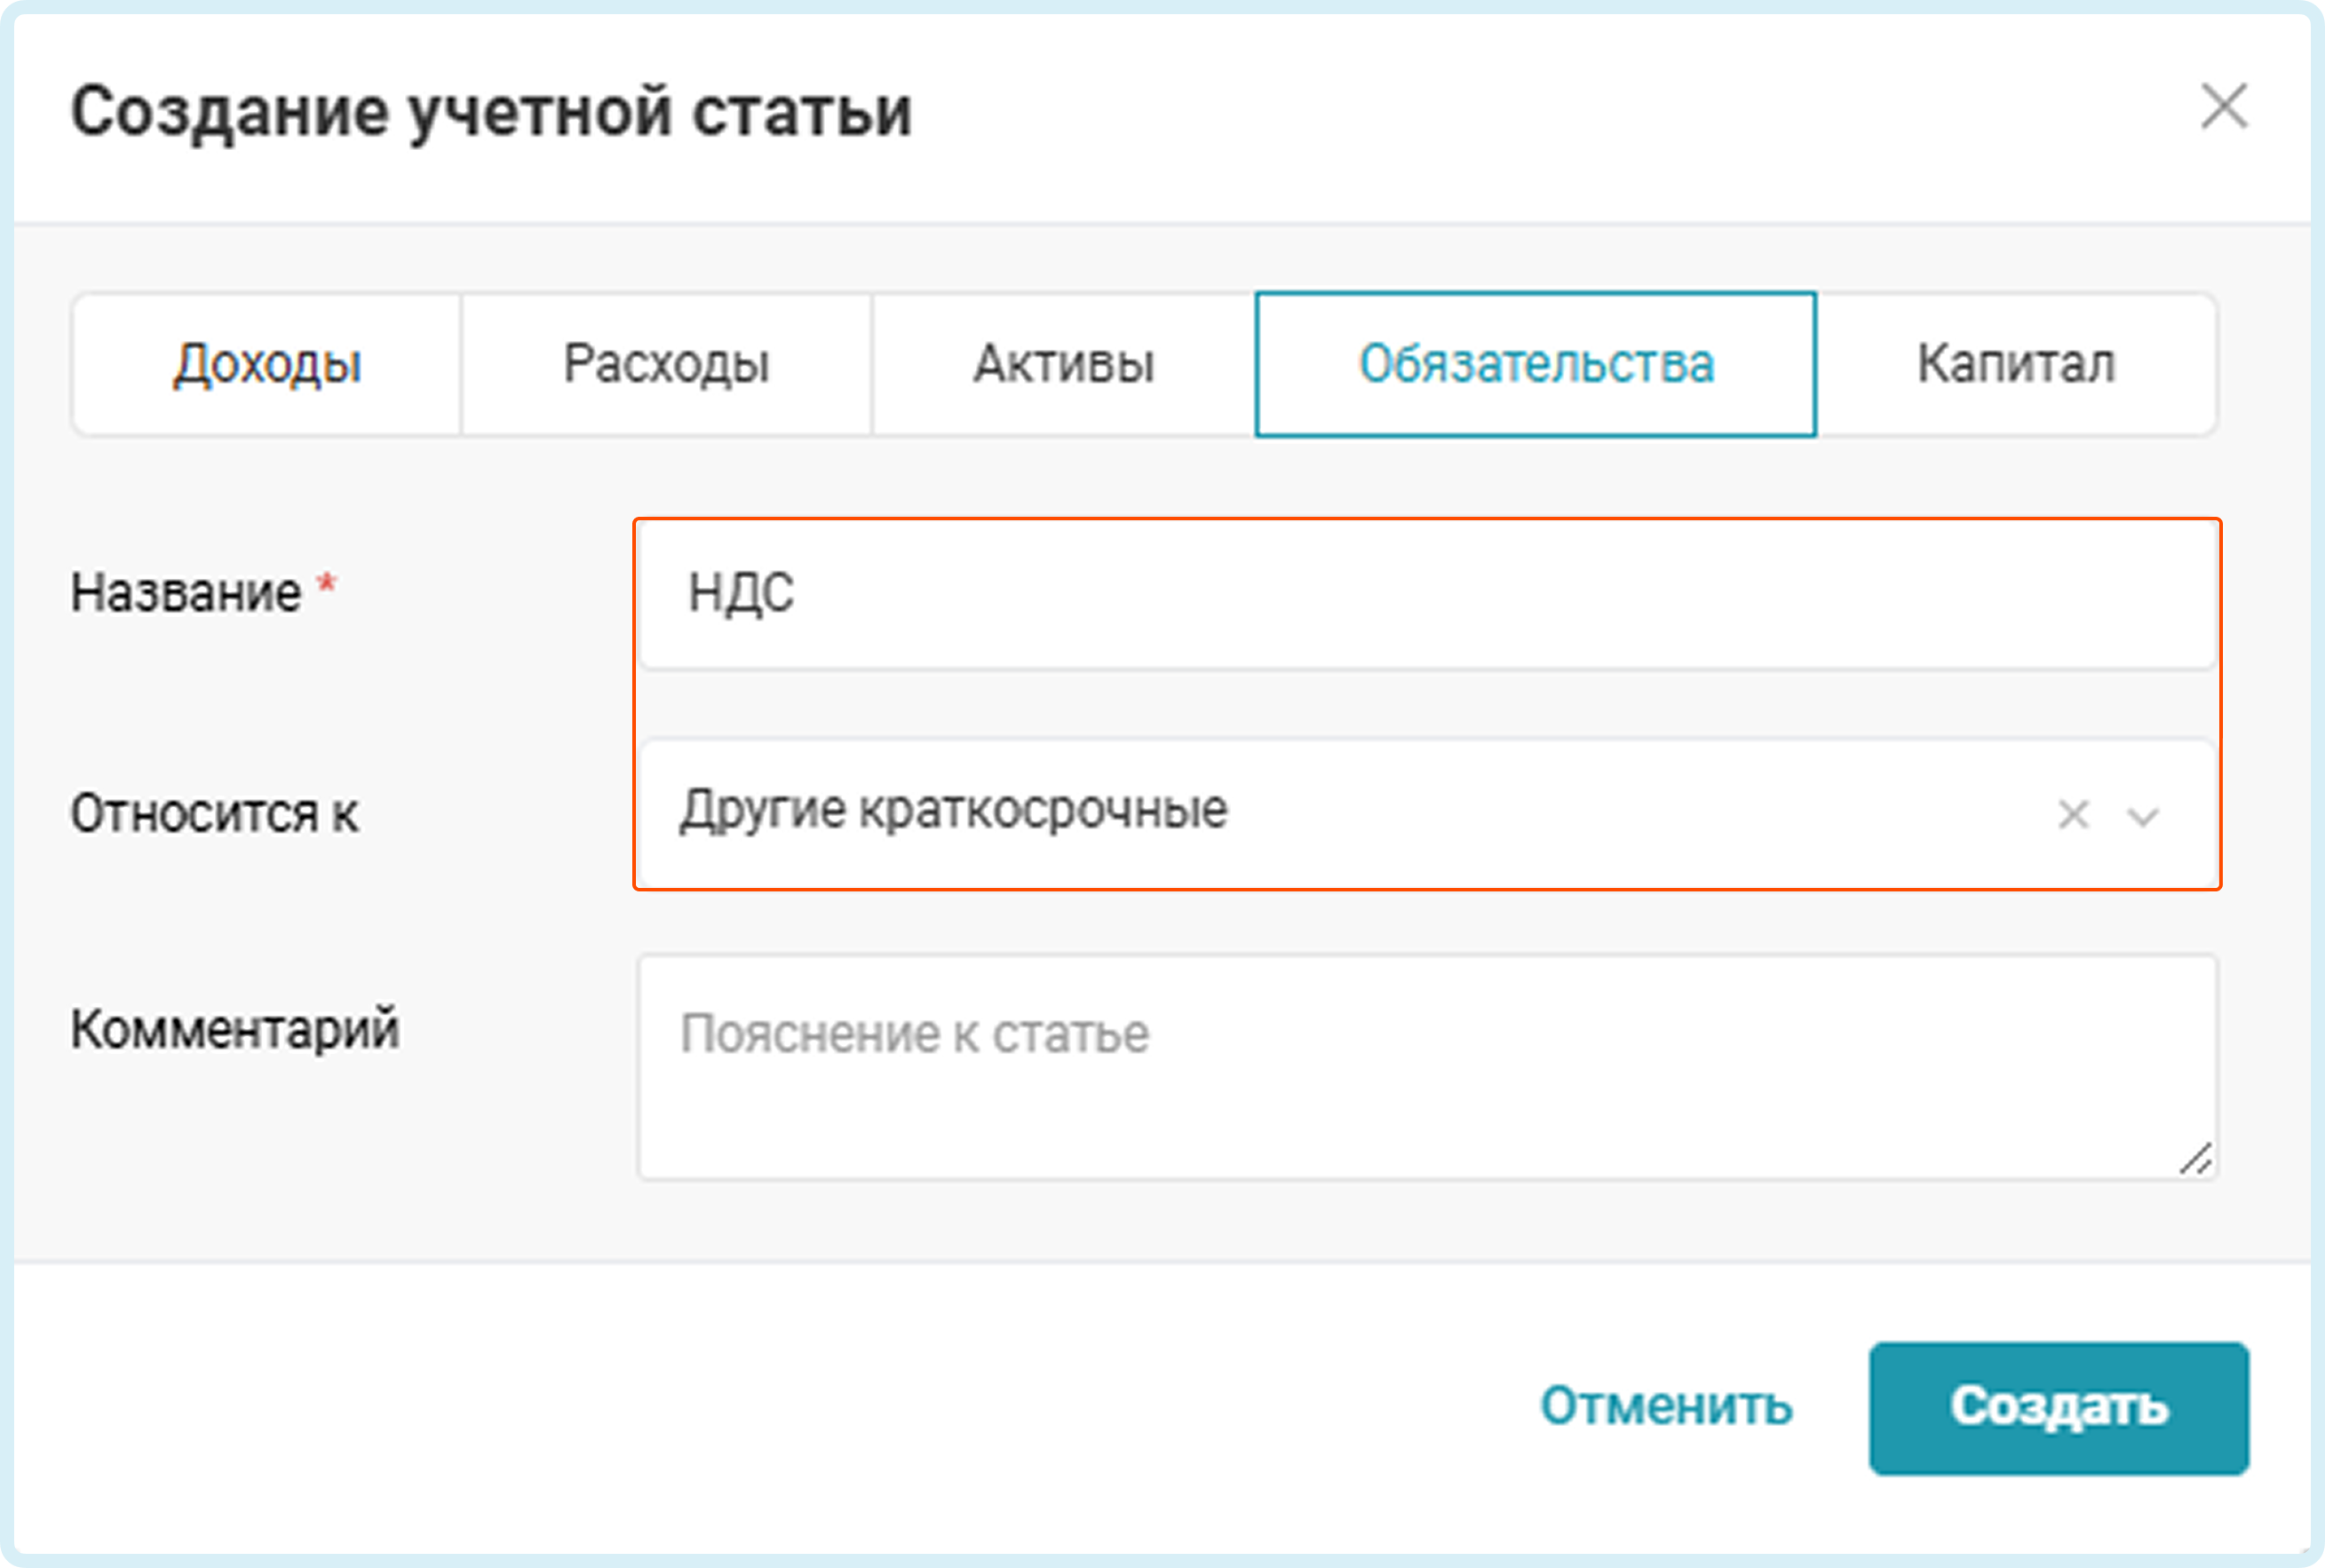
Task: Click the comment textarea resize handle
Action: [x=2196, y=1160]
